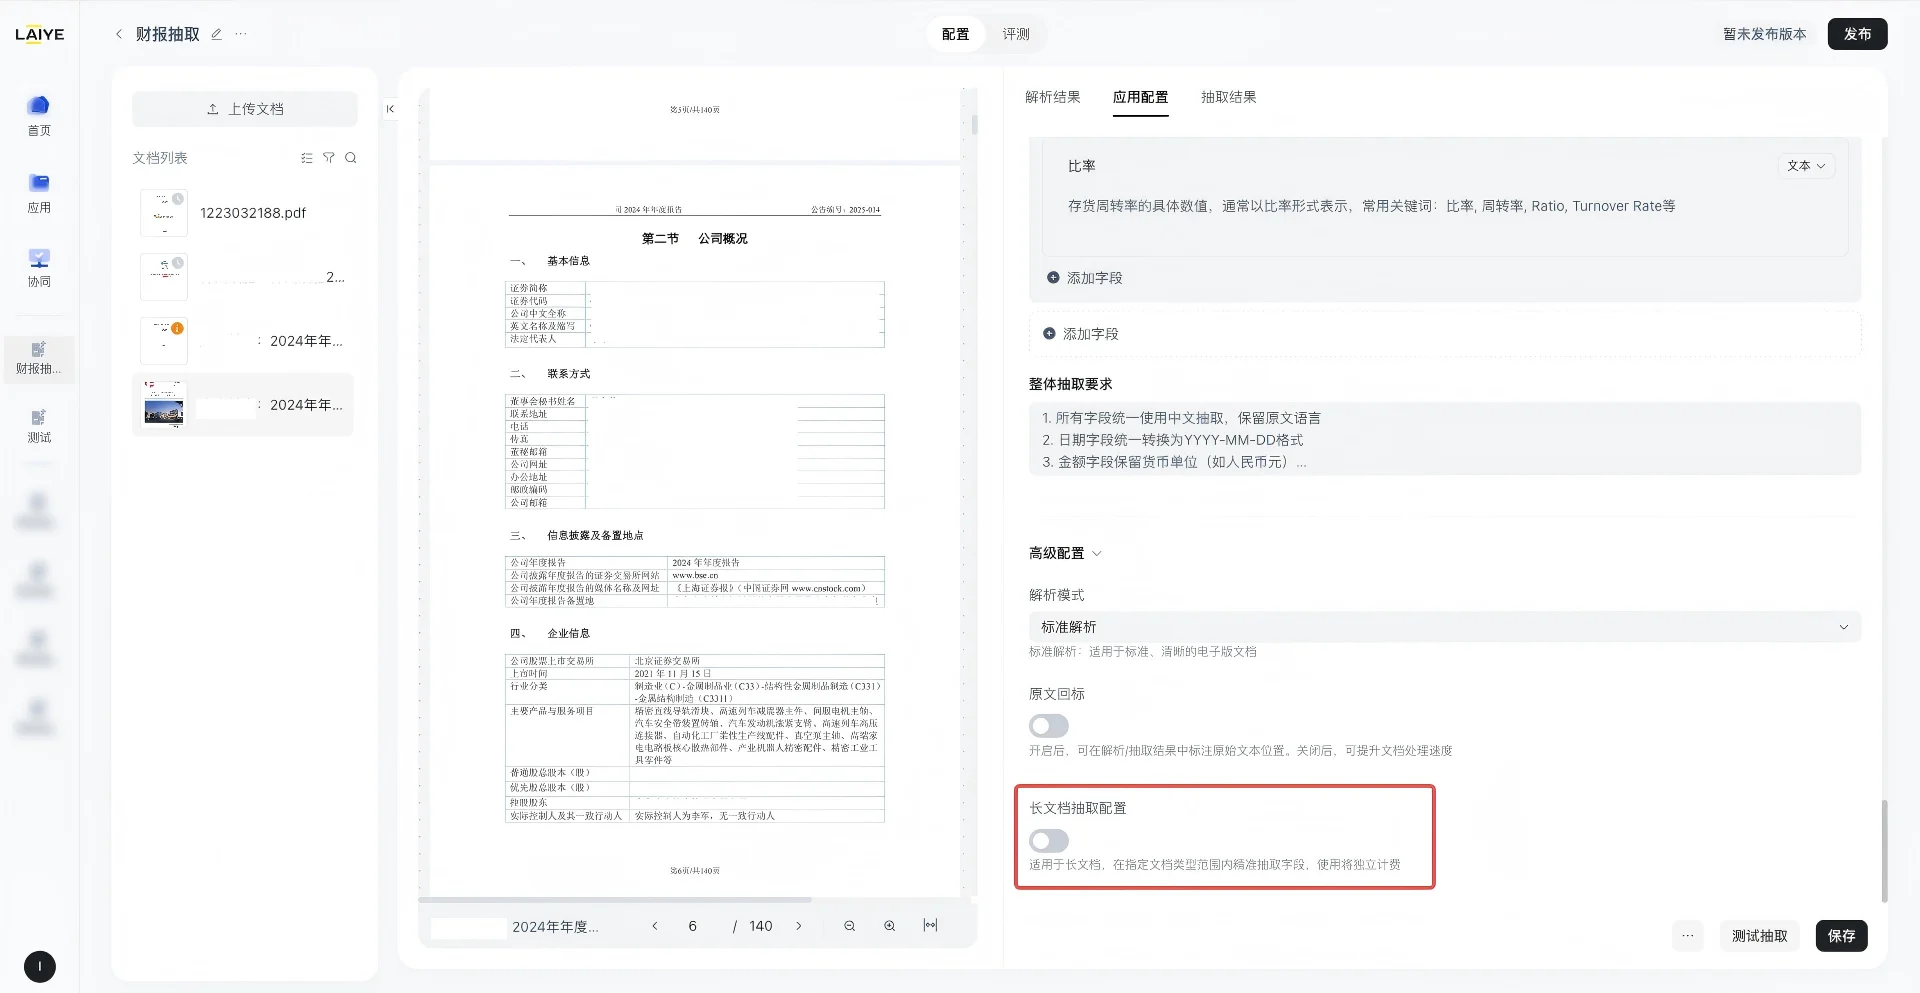Click the 上传文档 button
The image size is (1920, 993).
pyautogui.click(x=245, y=109)
